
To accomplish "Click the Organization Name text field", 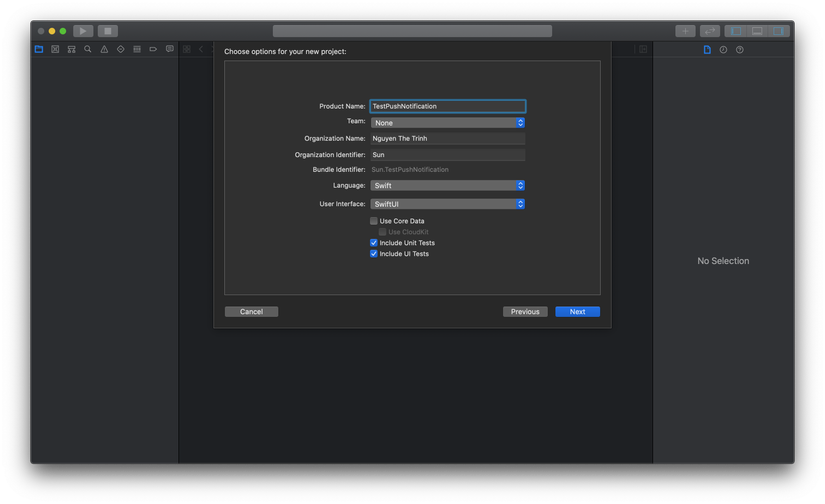I will pos(447,139).
